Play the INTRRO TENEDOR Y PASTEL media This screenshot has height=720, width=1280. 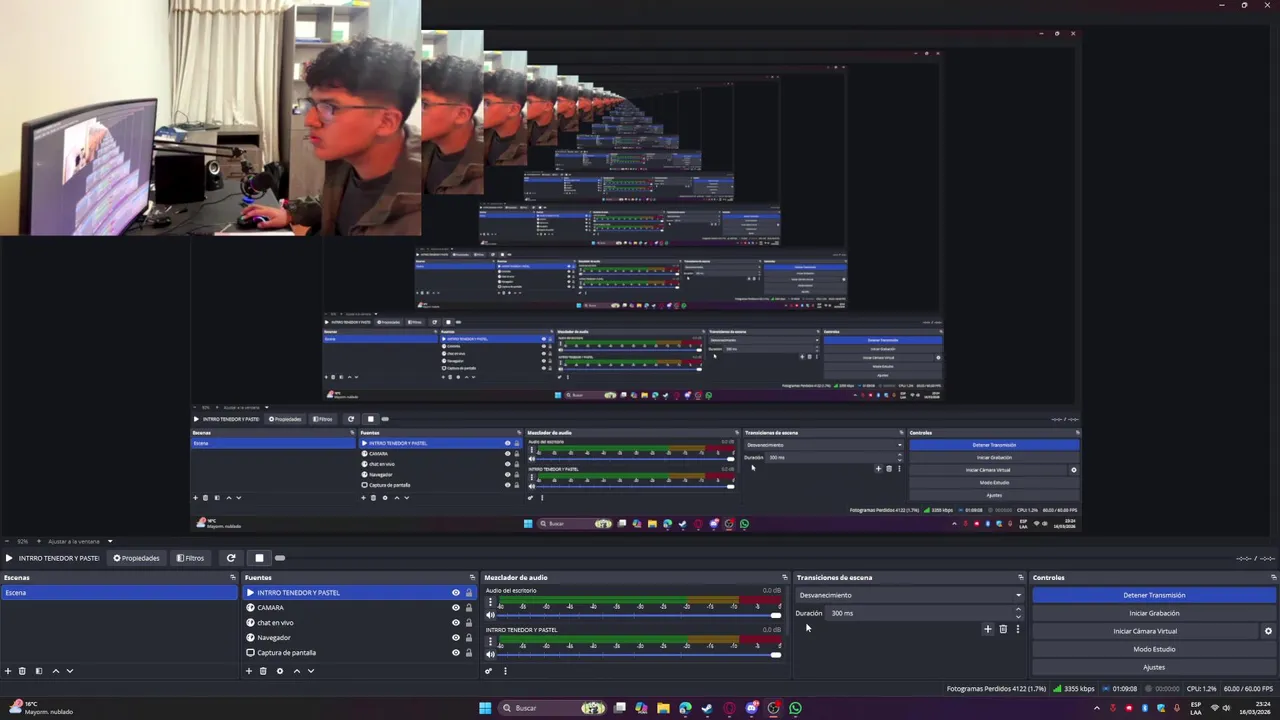click(9, 558)
